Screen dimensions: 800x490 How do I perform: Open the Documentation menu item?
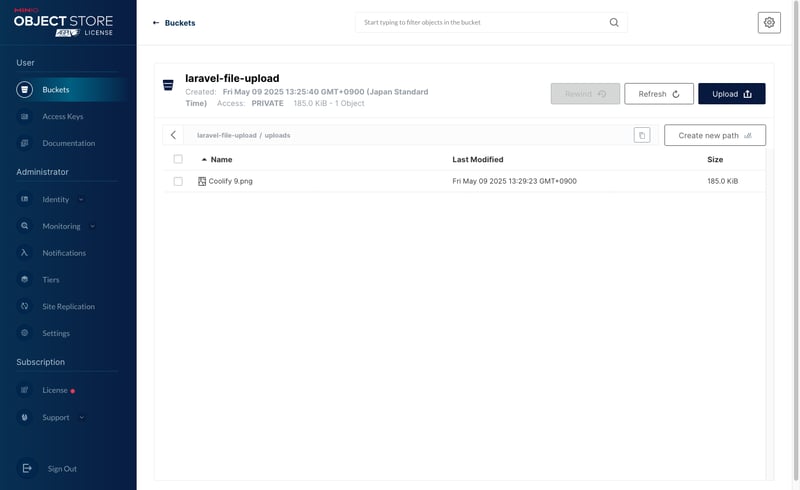(68, 143)
